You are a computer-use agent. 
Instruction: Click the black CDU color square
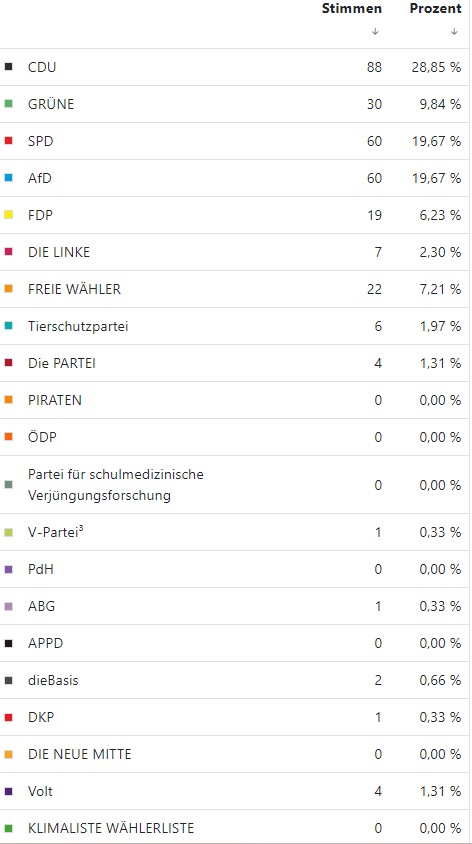coord(8,67)
